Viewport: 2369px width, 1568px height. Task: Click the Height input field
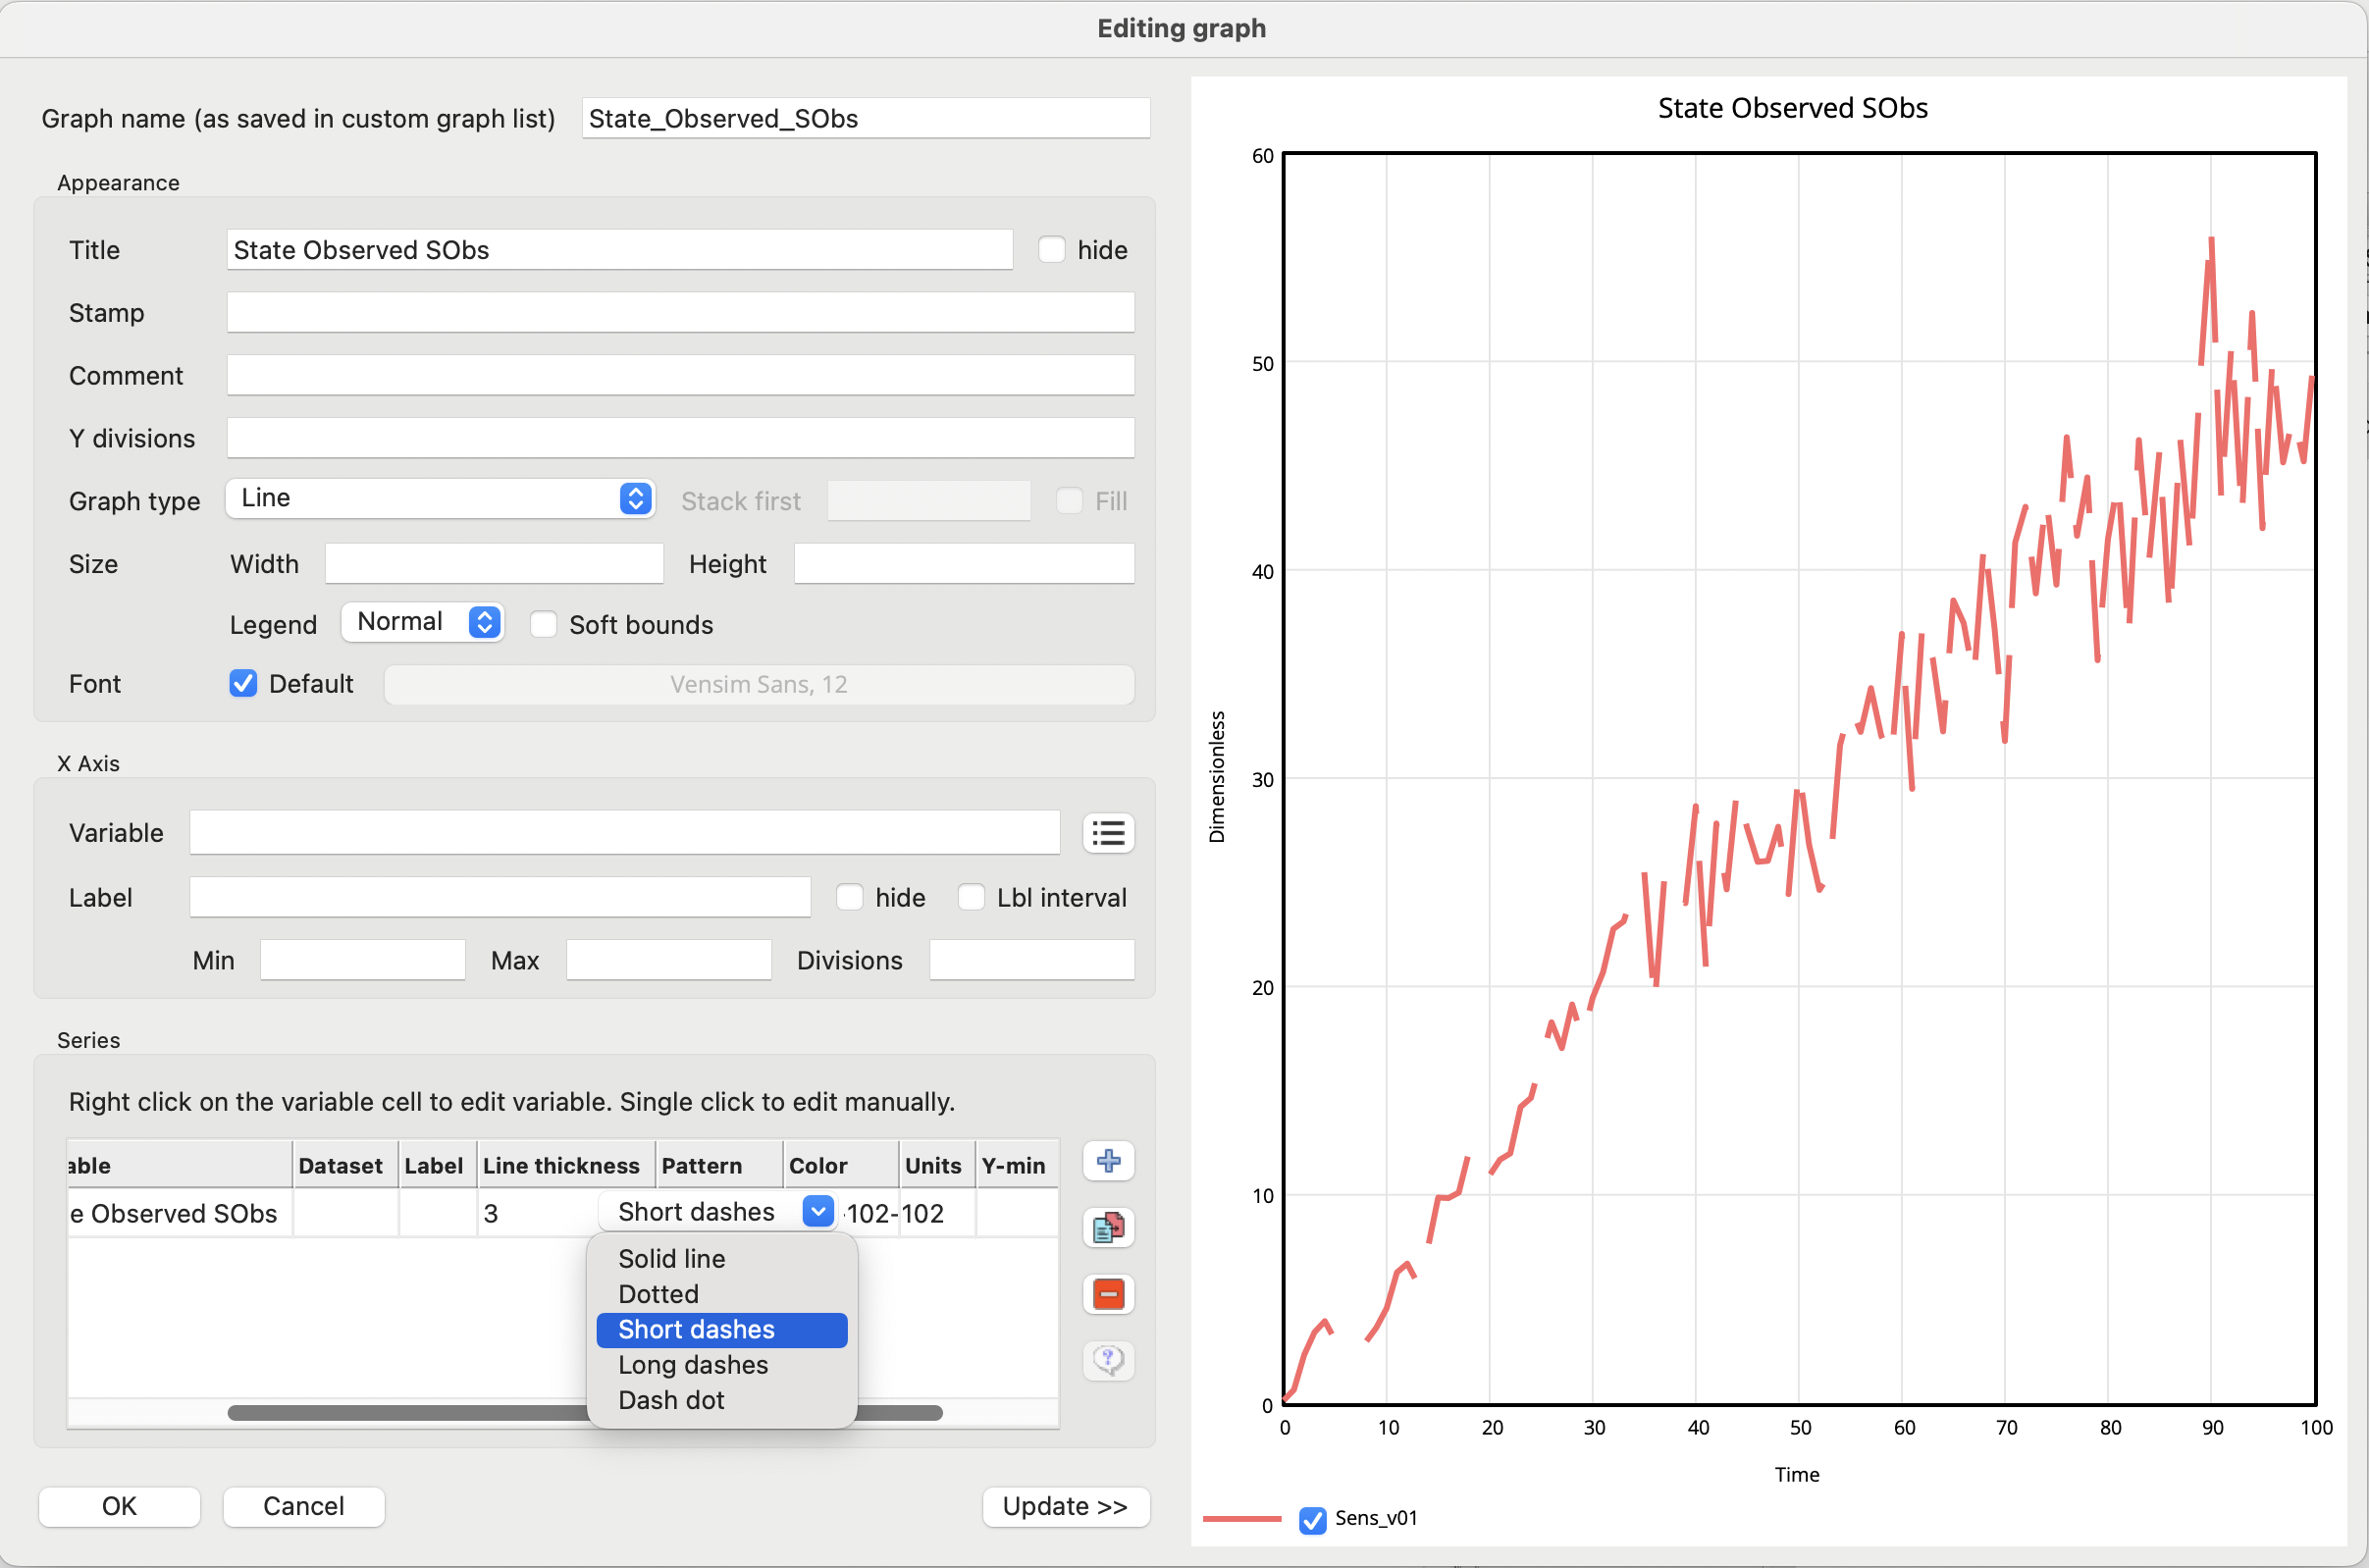[964, 563]
